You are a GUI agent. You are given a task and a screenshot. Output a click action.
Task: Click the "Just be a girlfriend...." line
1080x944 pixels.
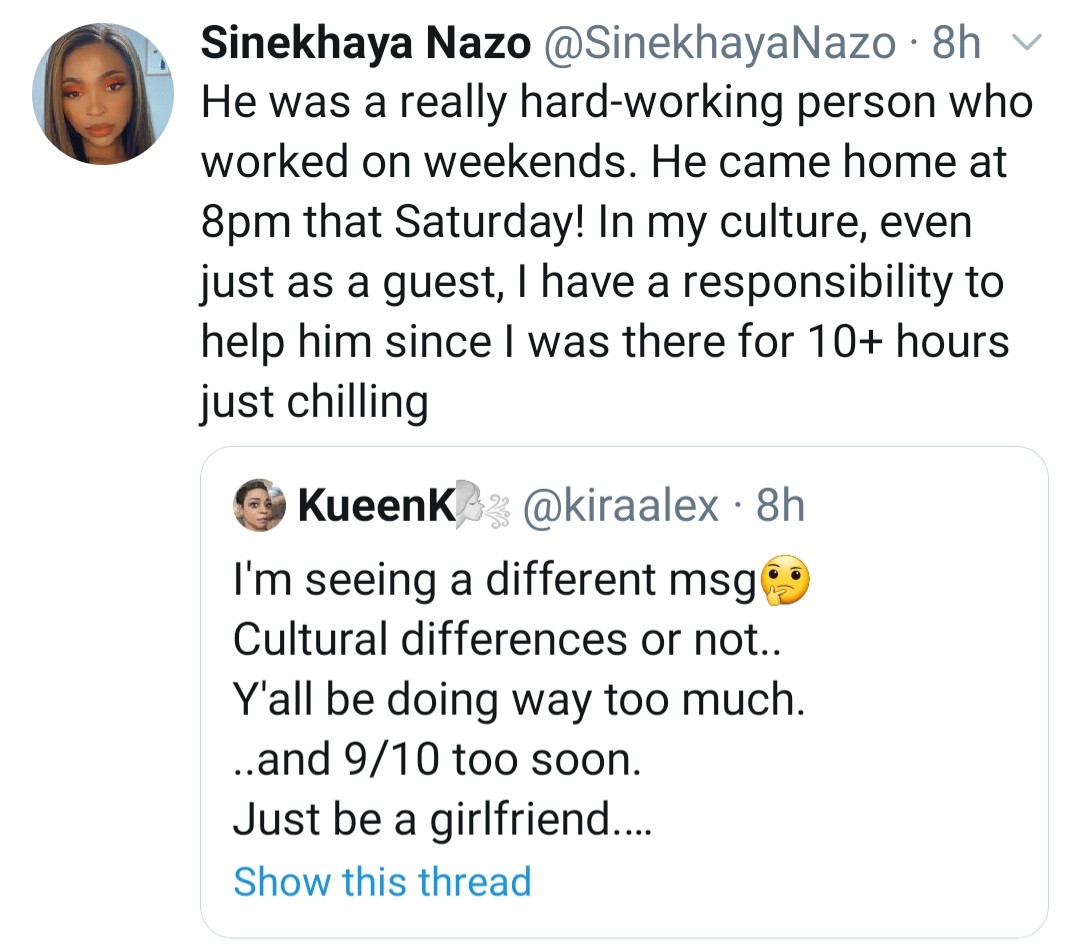pyautogui.click(x=443, y=821)
